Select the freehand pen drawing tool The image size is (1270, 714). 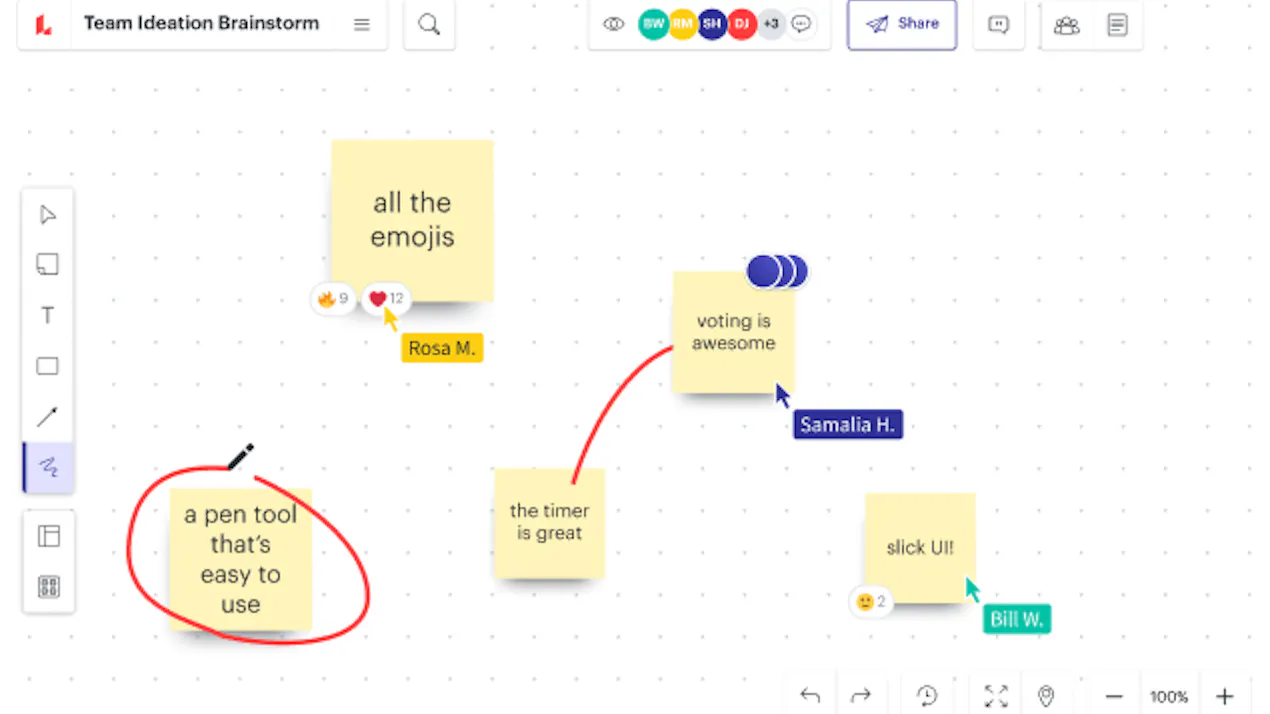pyautogui.click(x=48, y=467)
